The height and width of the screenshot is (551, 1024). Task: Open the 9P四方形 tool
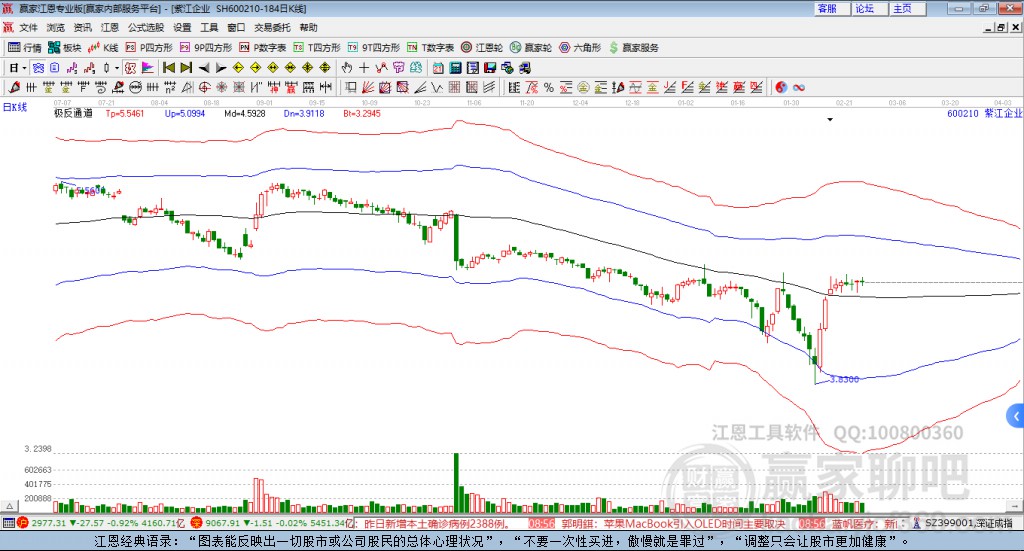tap(206, 48)
